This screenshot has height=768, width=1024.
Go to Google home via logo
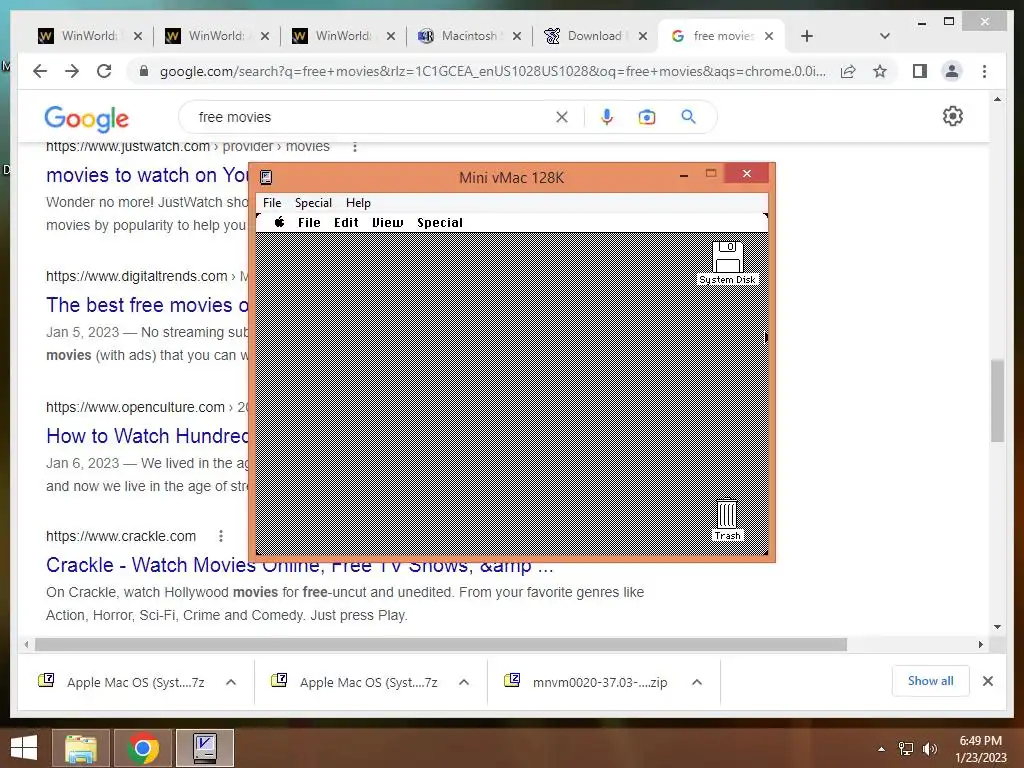pyautogui.click(x=87, y=118)
